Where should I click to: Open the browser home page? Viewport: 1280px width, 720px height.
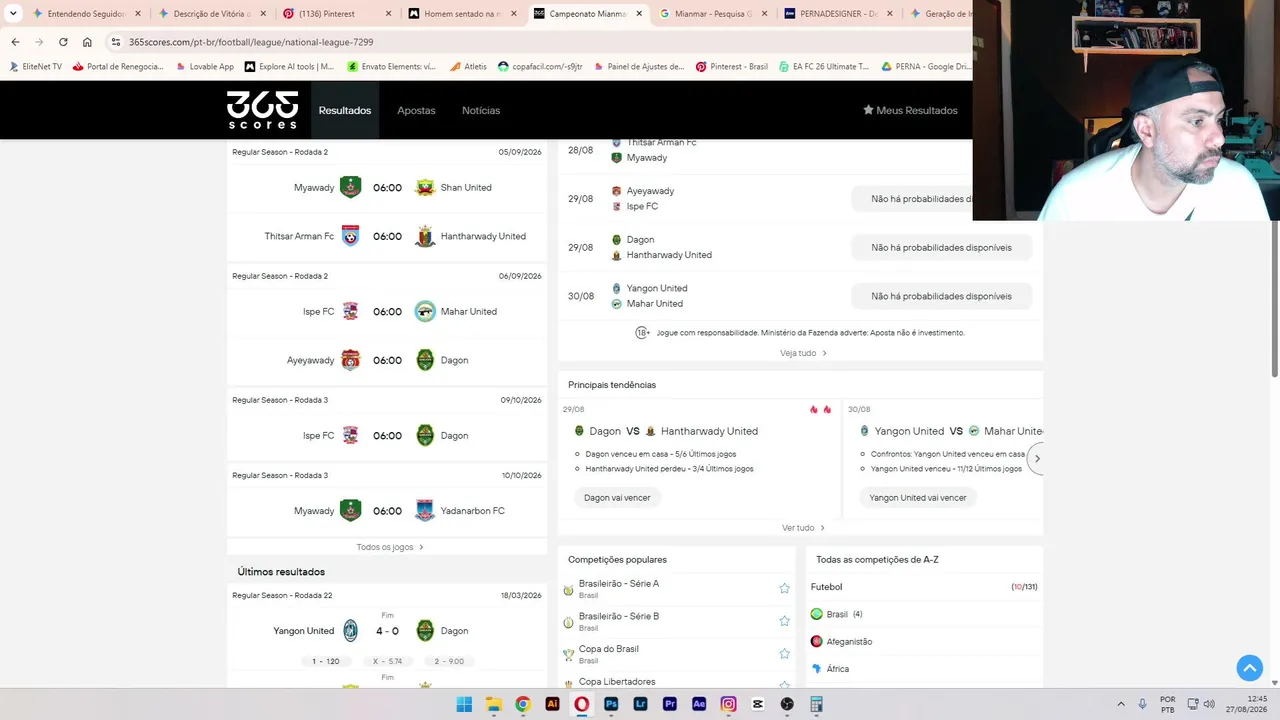coord(87,42)
